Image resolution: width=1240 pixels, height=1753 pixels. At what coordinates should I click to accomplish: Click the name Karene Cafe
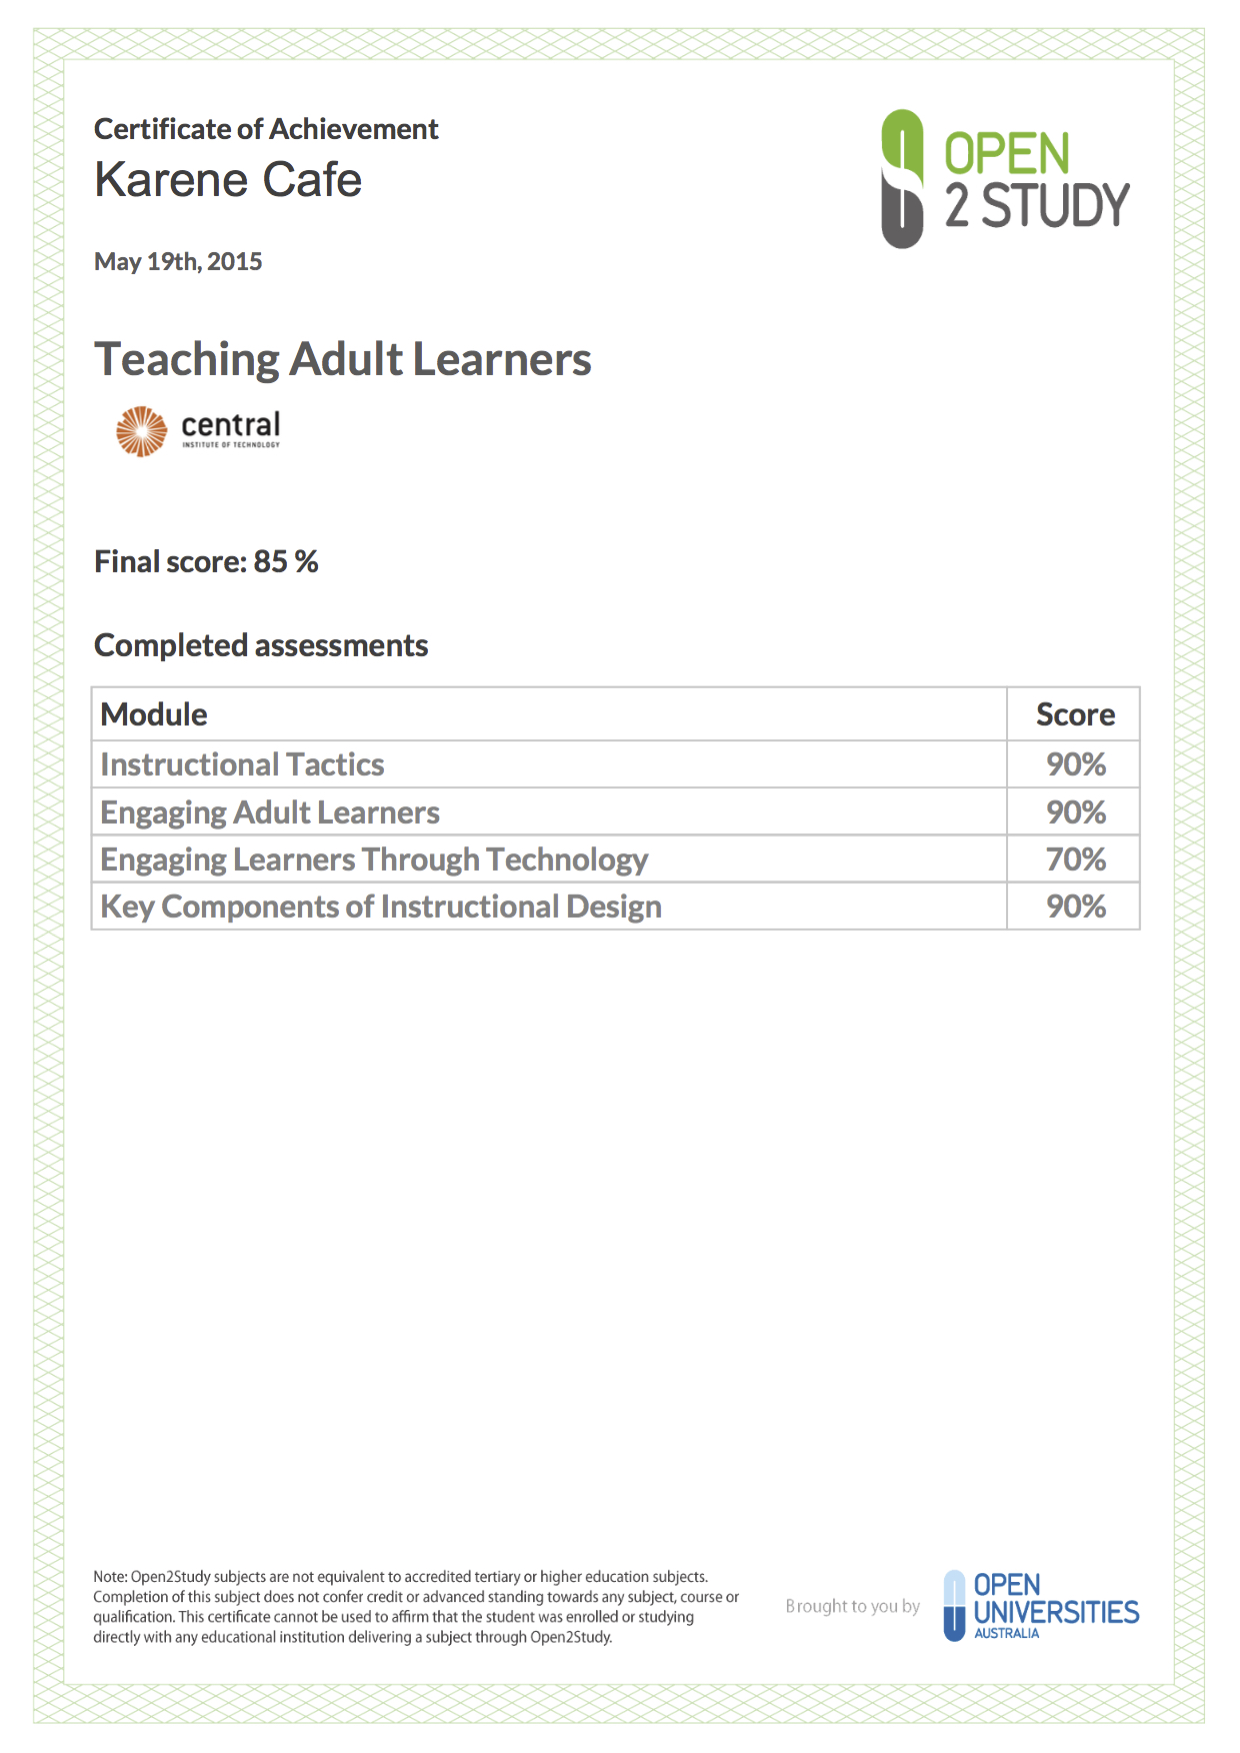(228, 181)
